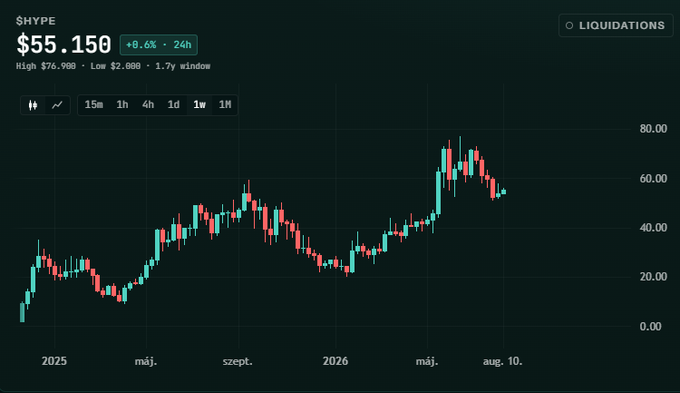Image resolution: width=680 pixels, height=393 pixels.
Task: Select the 1d timeframe
Action: coord(173,105)
